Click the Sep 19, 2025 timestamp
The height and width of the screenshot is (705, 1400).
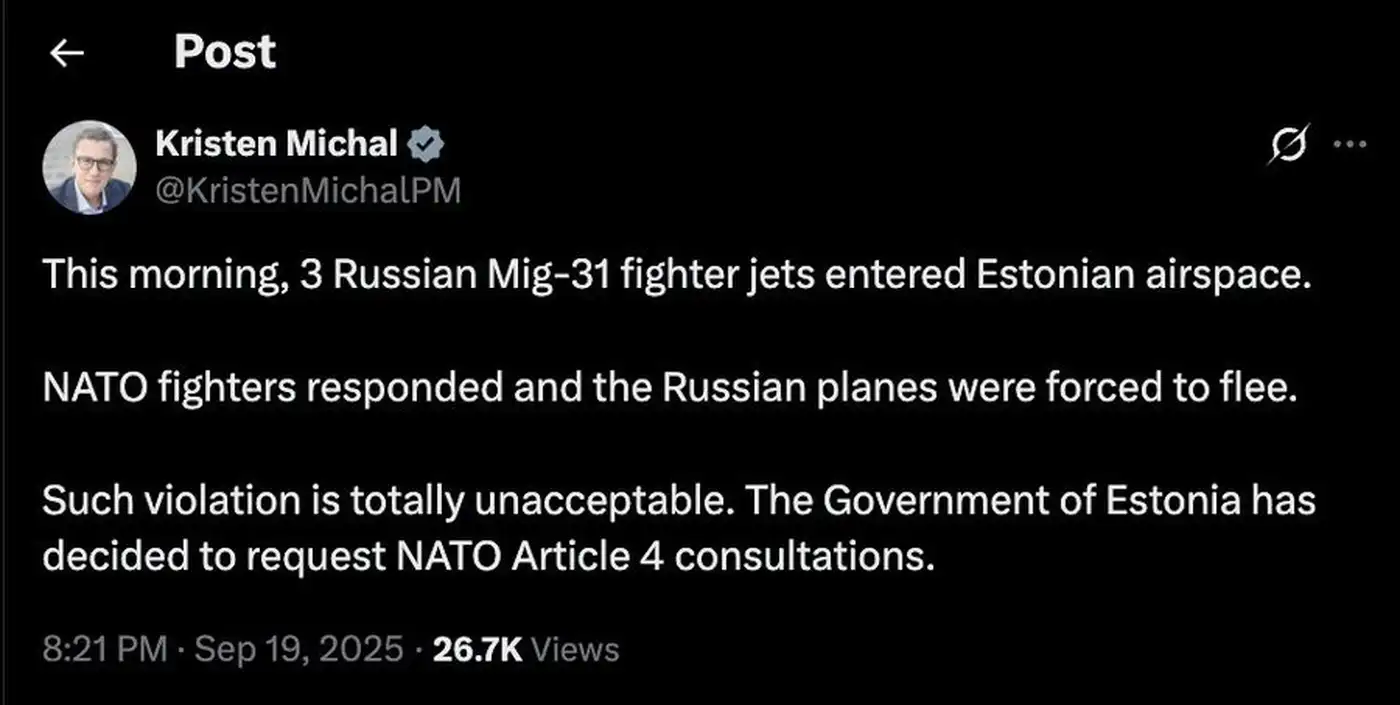tap(298, 649)
